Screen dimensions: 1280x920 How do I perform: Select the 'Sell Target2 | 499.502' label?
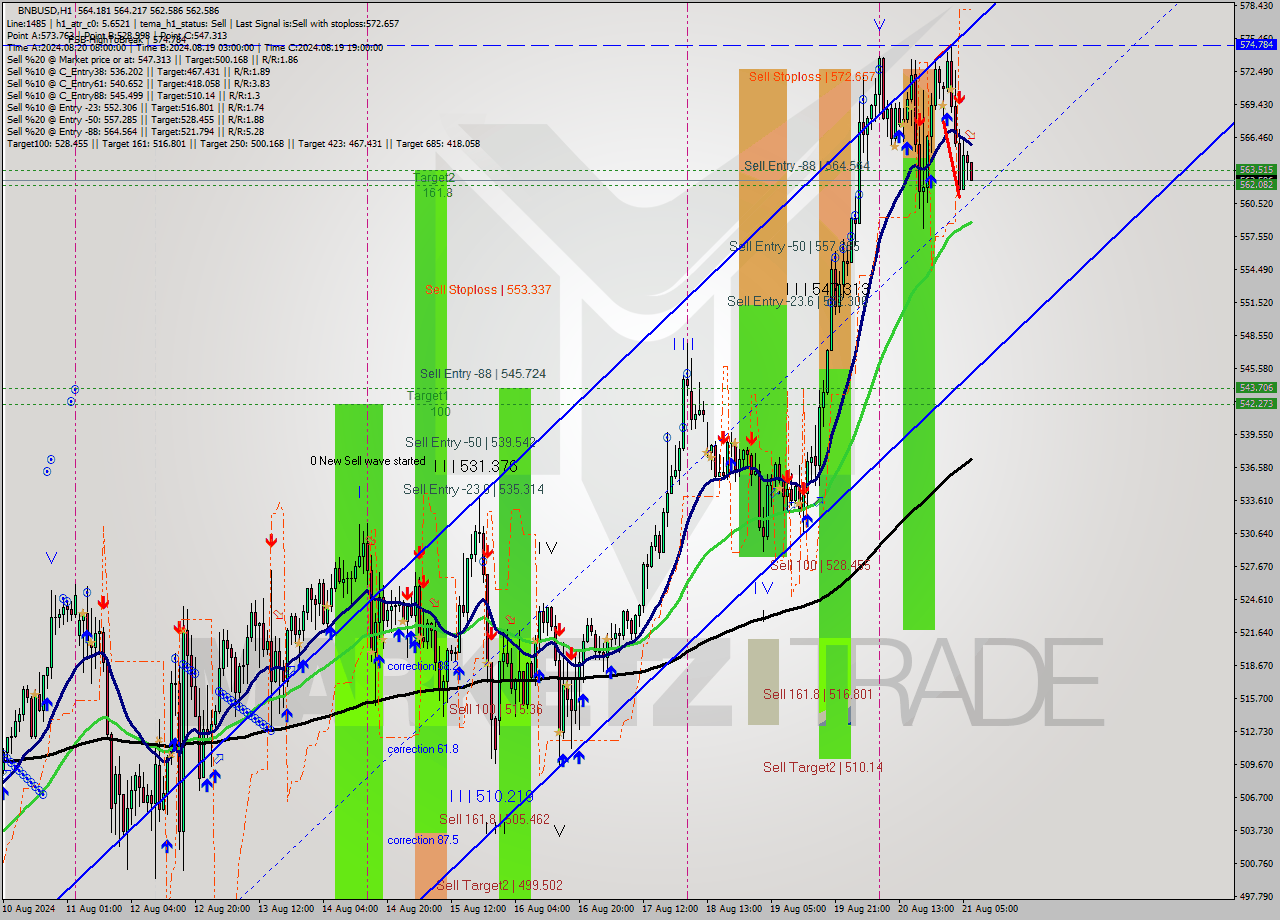click(499, 885)
